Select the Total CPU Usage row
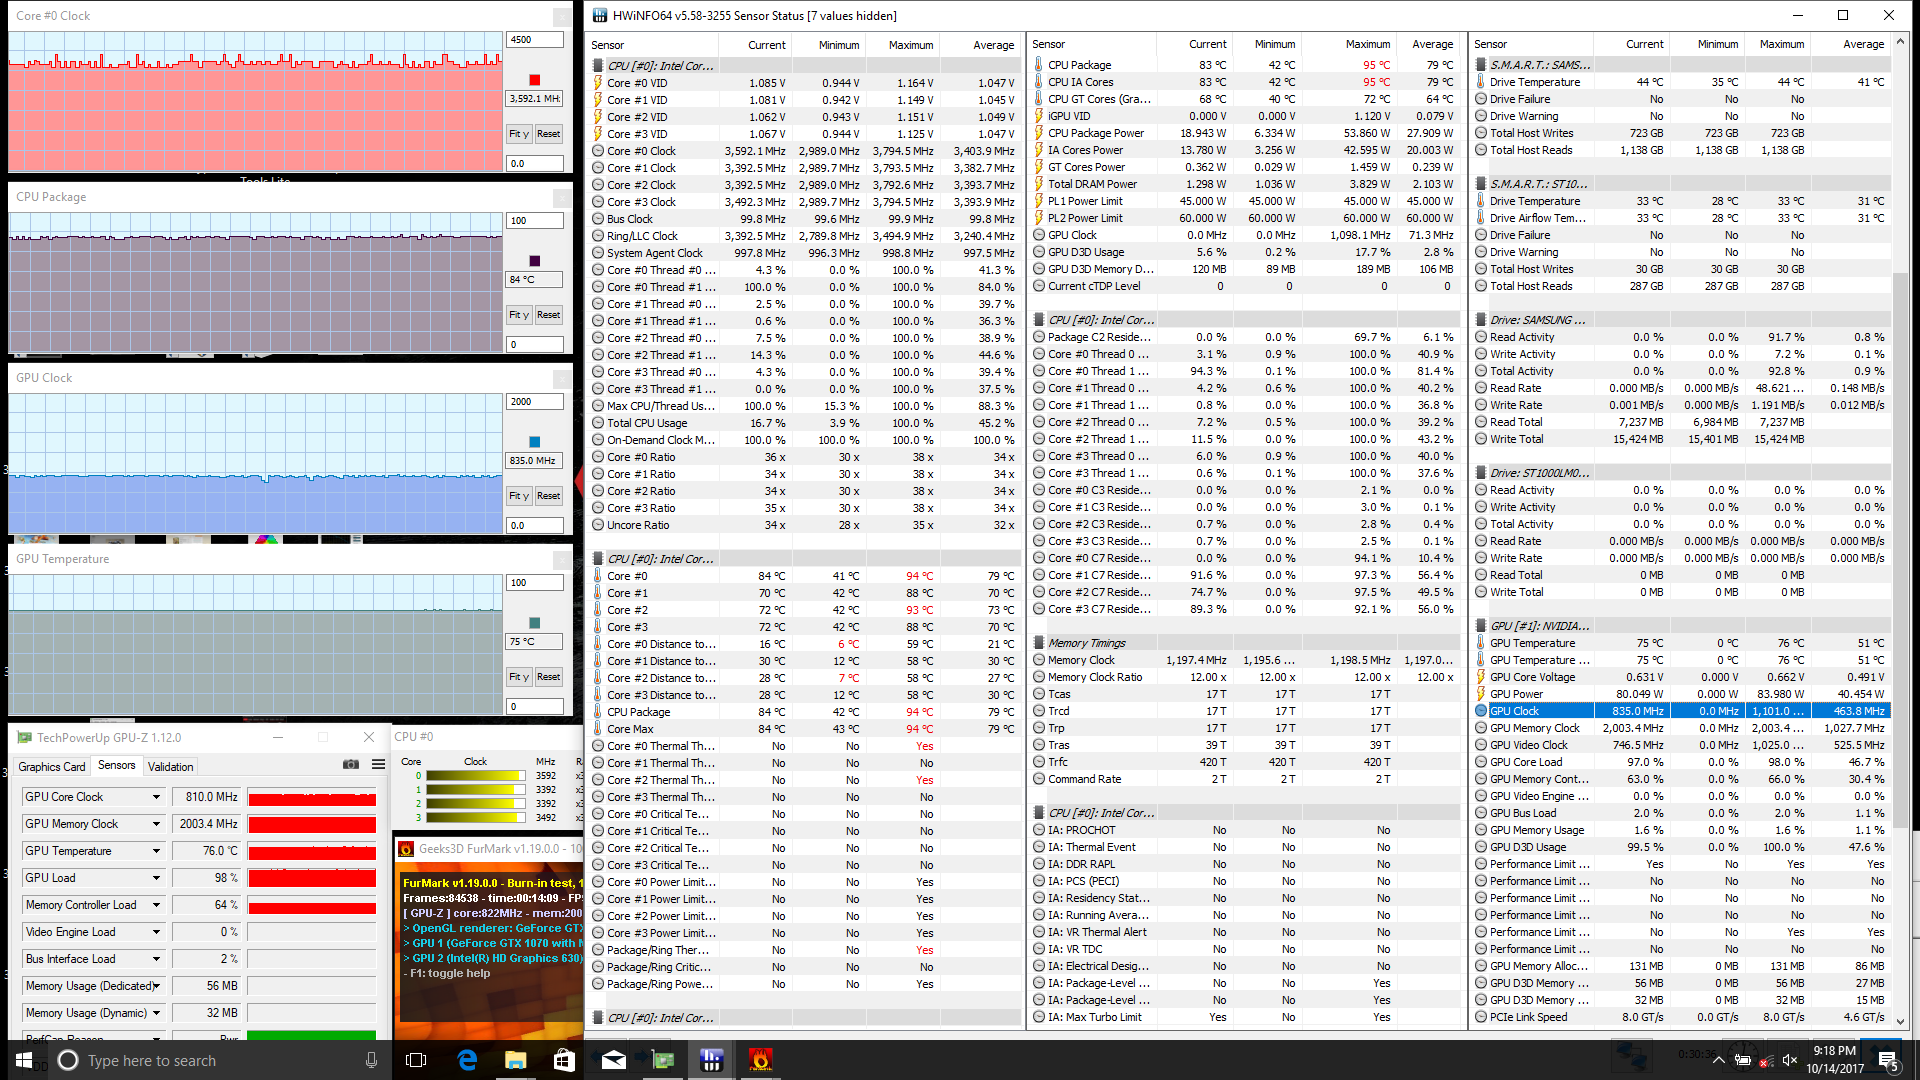1920x1080 pixels. coord(805,423)
